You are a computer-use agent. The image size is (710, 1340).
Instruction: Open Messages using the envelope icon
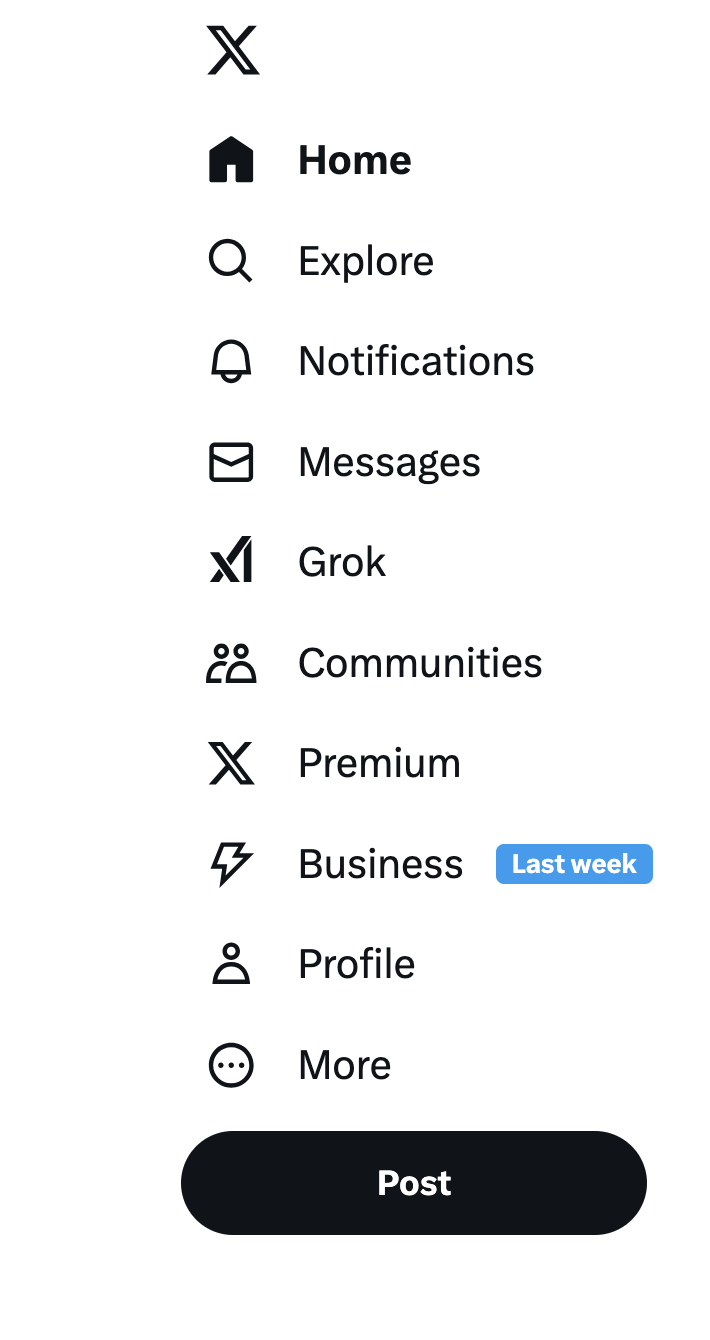point(231,462)
